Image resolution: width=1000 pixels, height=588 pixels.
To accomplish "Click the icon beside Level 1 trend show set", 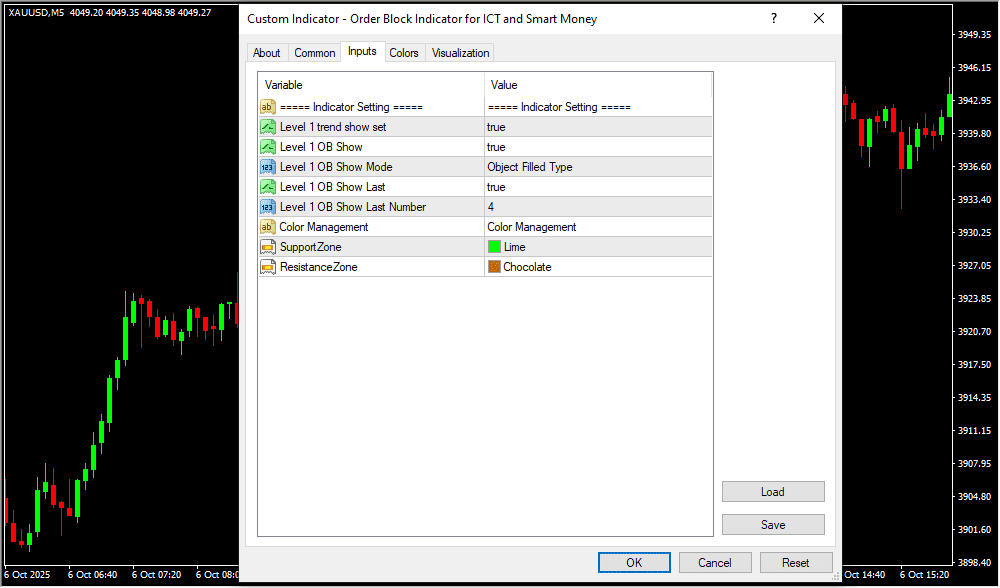I will 268,127.
